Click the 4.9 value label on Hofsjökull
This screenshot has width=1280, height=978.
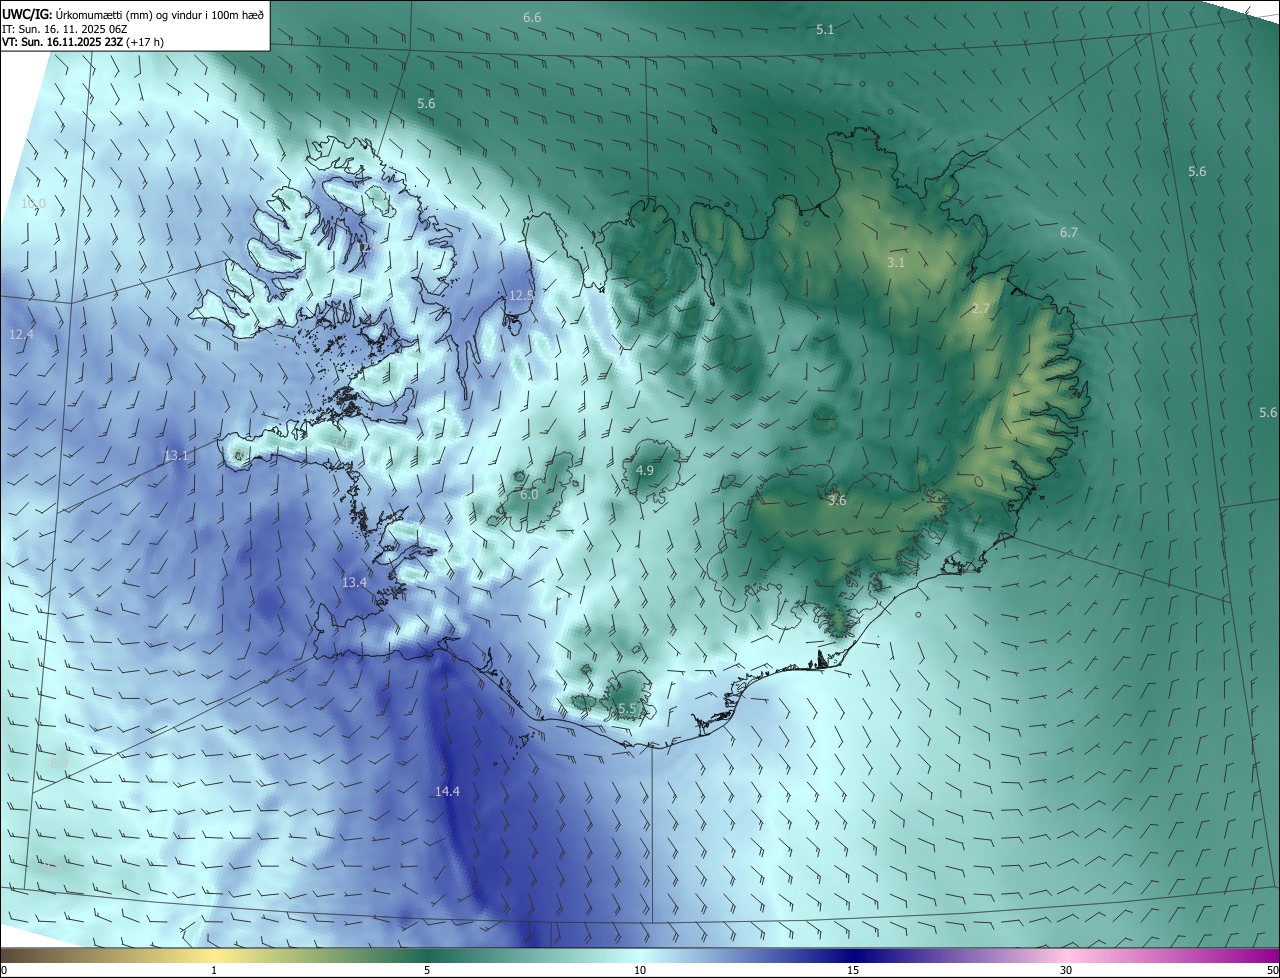coord(645,470)
